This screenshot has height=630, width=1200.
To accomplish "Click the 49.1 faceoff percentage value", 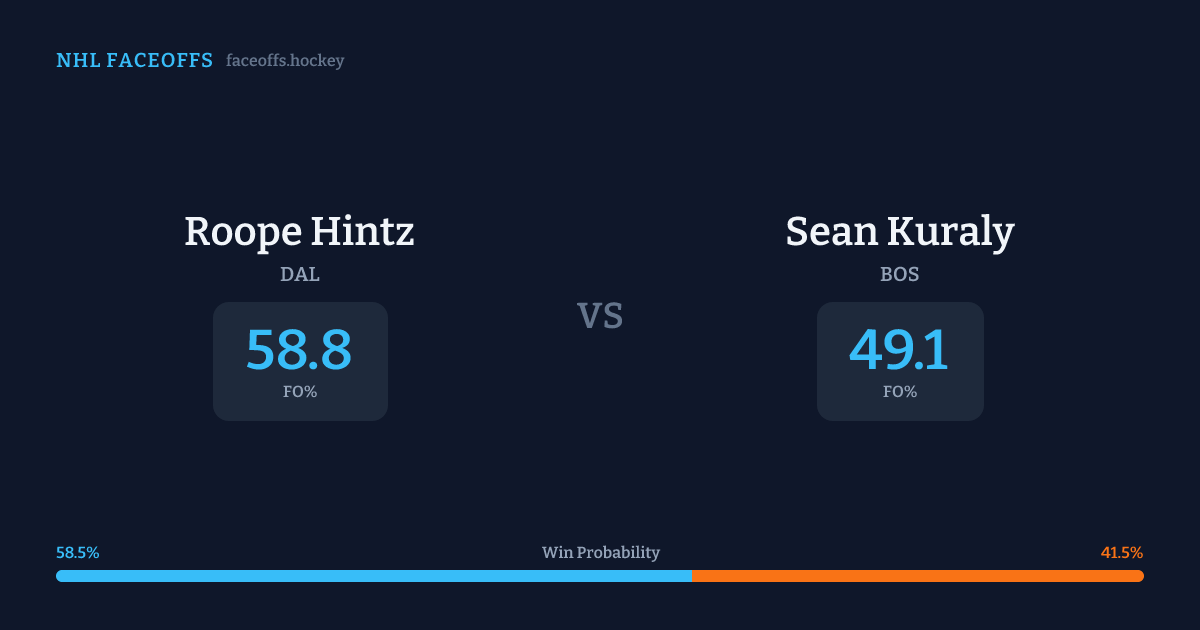I will click(x=899, y=350).
